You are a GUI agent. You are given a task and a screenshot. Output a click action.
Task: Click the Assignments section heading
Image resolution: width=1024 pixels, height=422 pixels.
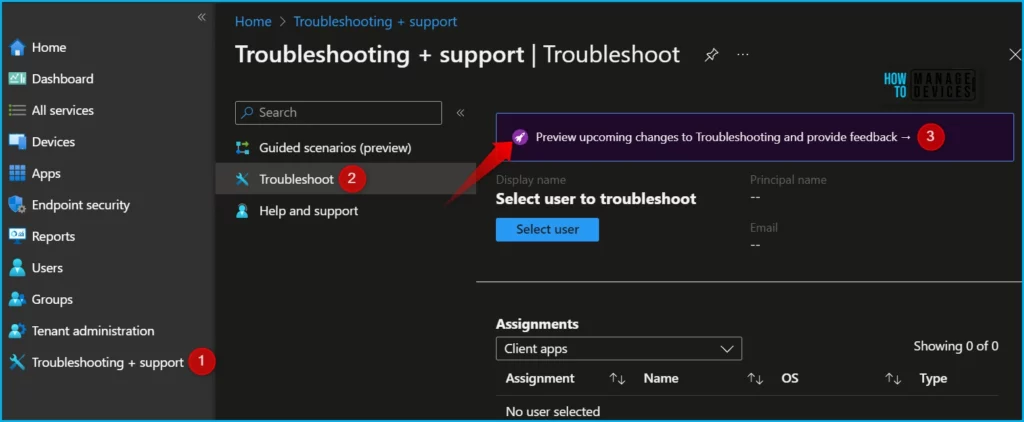click(537, 324)
